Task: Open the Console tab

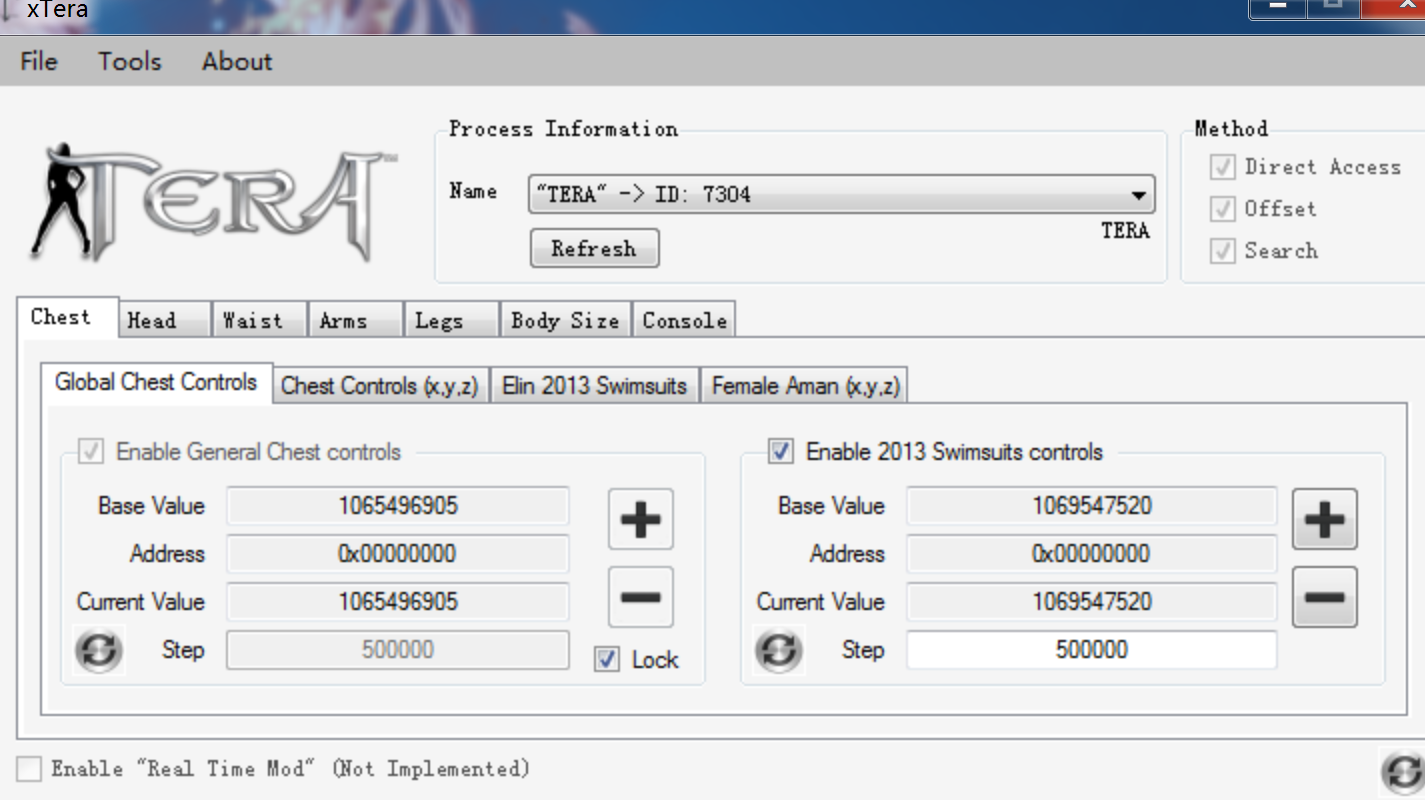Action: point(684,321)
